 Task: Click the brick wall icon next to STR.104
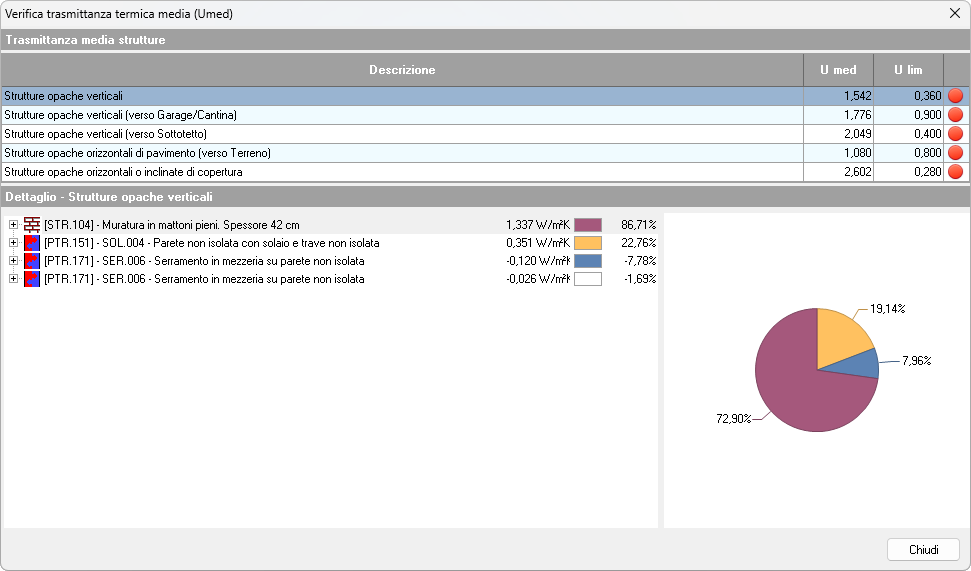tap(32, 225)
